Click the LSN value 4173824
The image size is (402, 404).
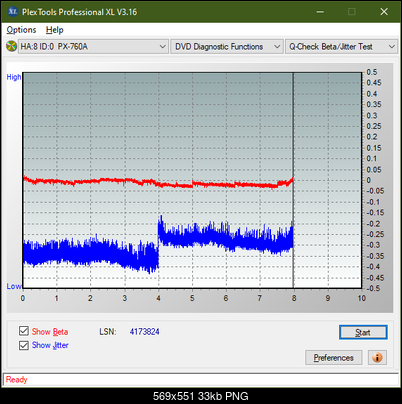coord(145,332)
